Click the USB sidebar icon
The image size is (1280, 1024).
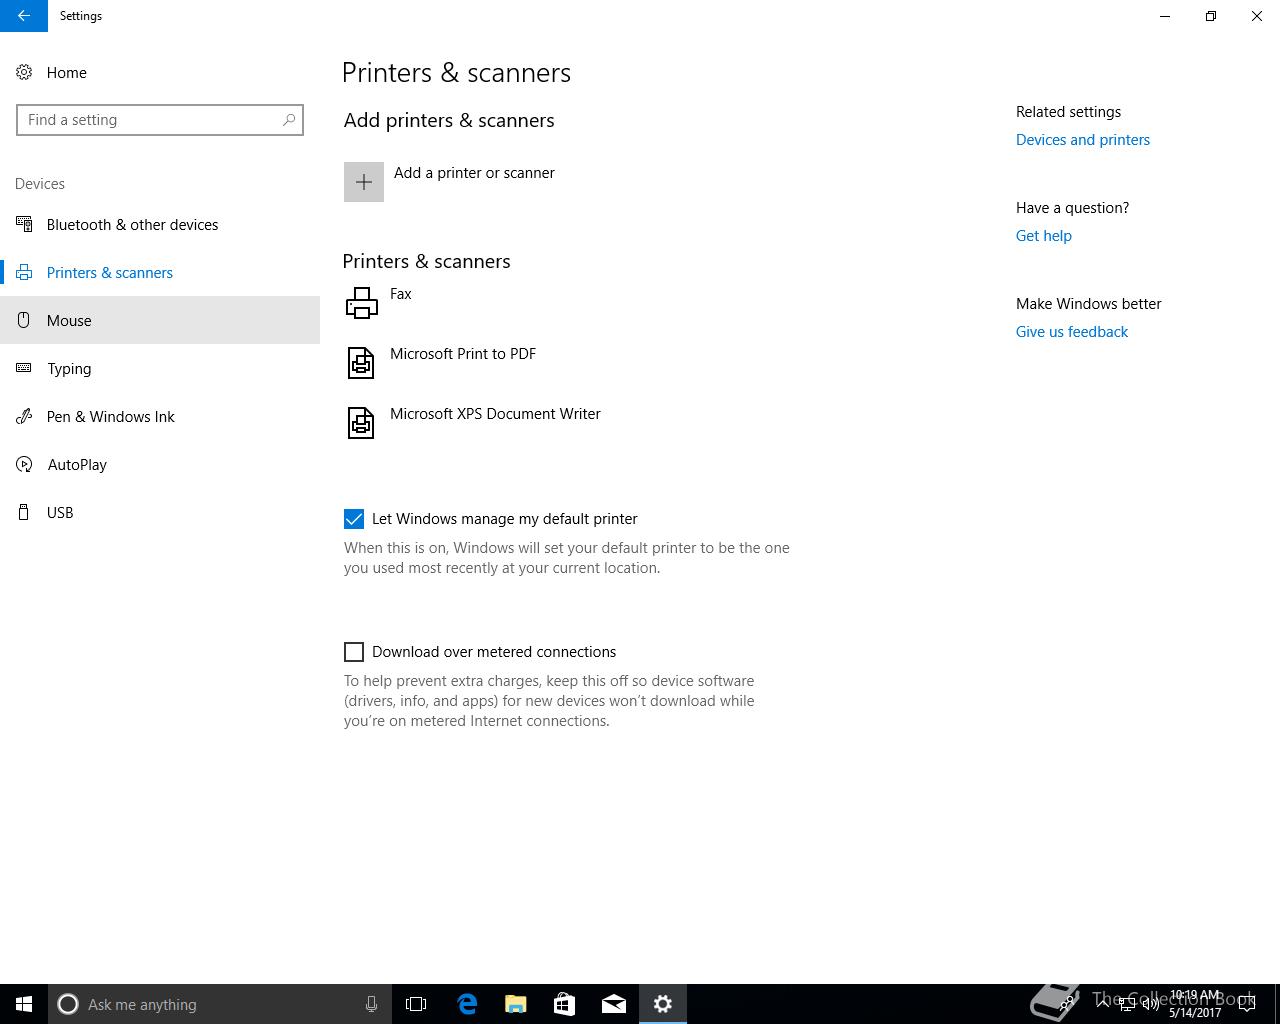point(24,513)
